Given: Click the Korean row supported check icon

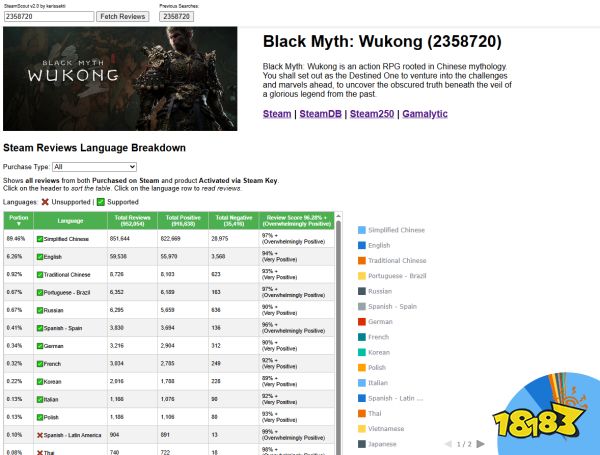Looking at the screenshot, I should point(40,382).
